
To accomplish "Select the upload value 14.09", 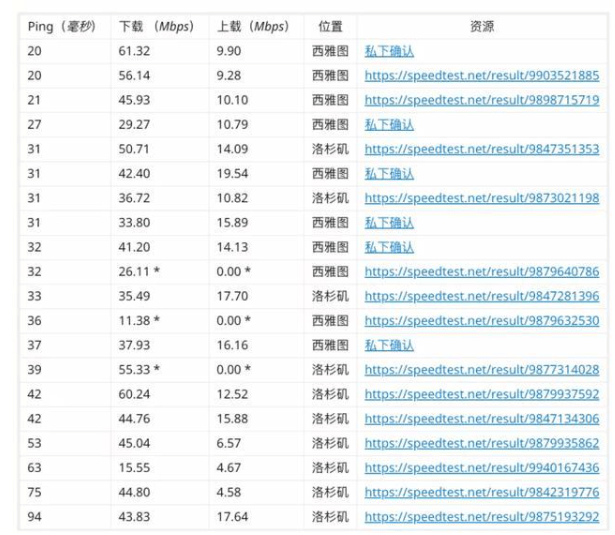I will click(232, 149).
